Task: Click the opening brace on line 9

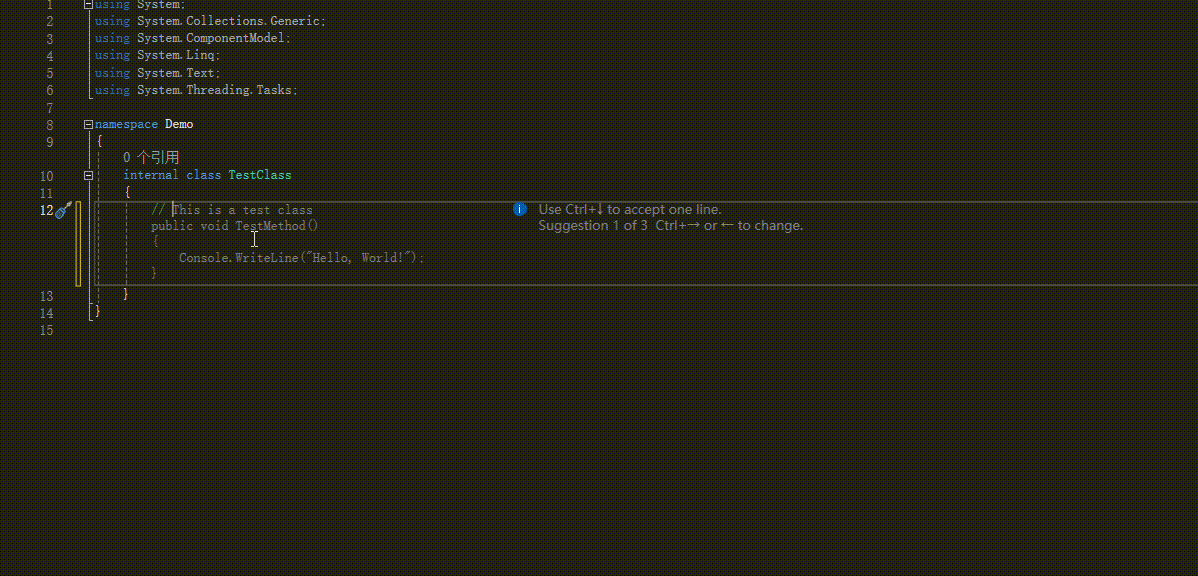Action: tap(99, 142)
